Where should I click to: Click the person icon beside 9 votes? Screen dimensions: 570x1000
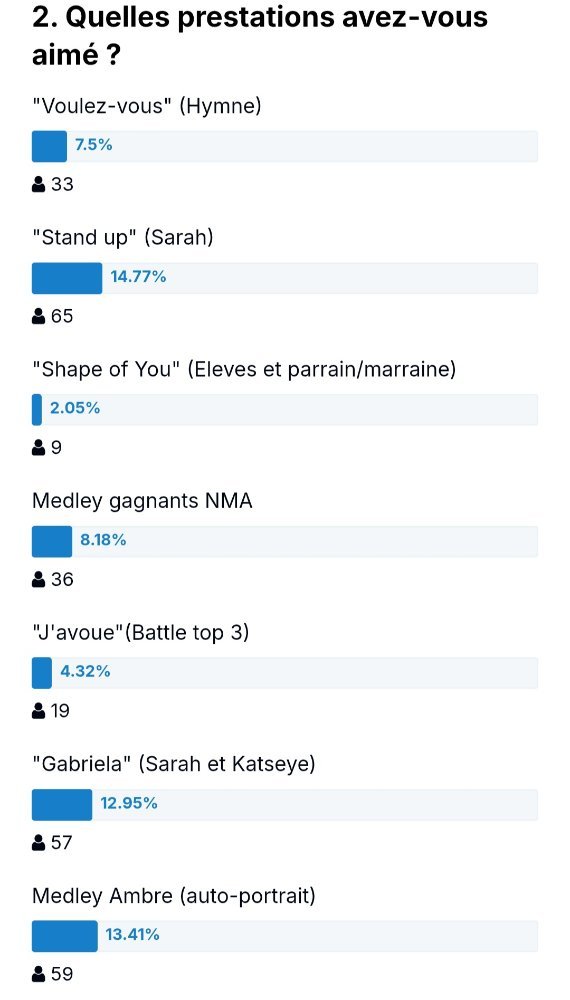[38, 448]
